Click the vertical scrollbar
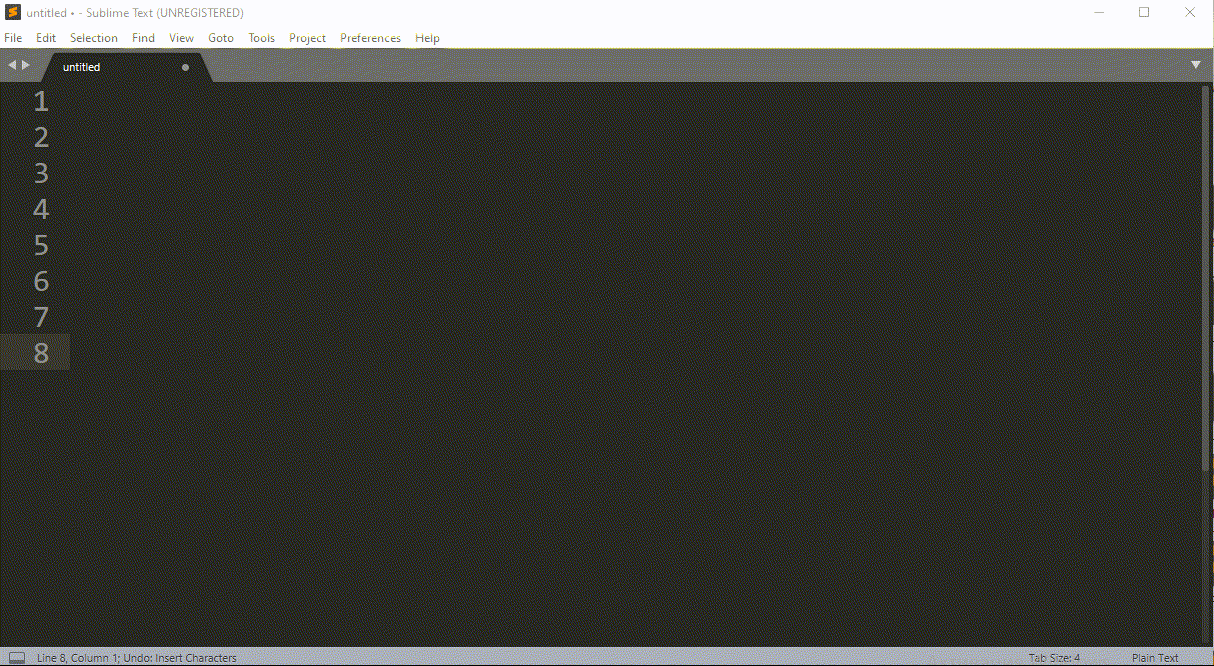Viewport: 1214px width, 666px height. (1205, 278)
